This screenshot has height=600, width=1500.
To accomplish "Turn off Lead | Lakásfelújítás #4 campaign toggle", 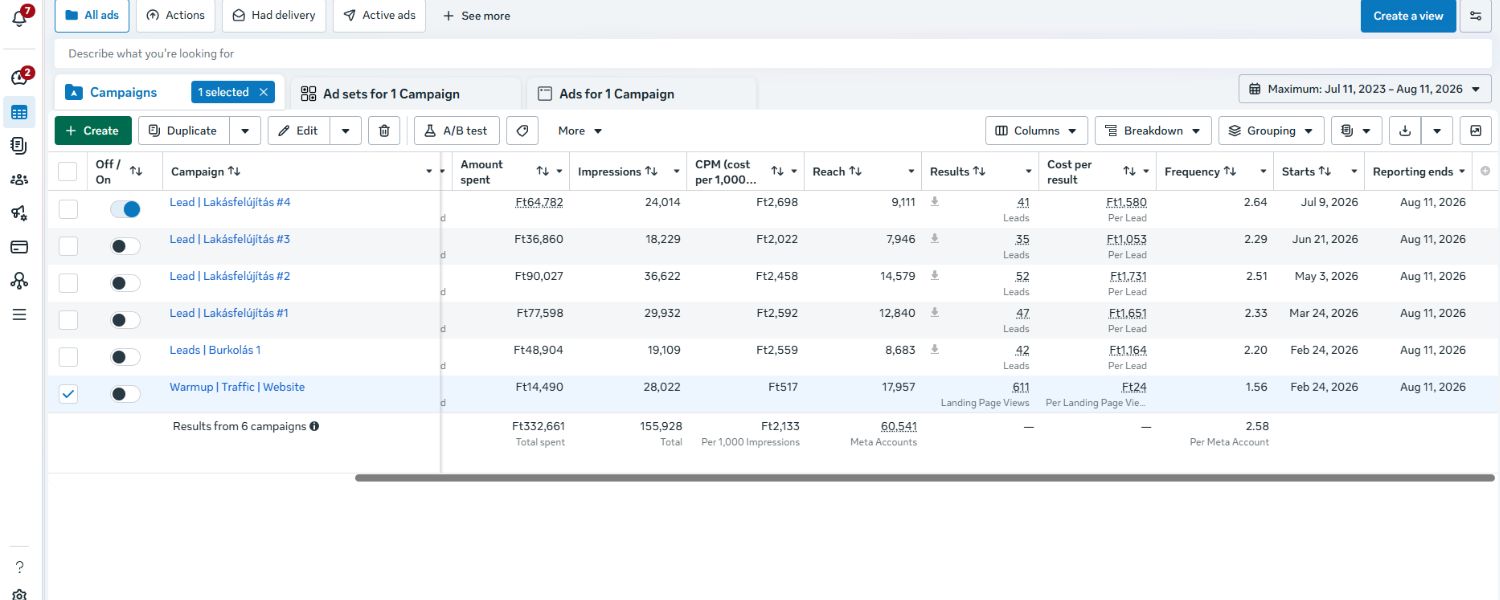I will 125,209.
